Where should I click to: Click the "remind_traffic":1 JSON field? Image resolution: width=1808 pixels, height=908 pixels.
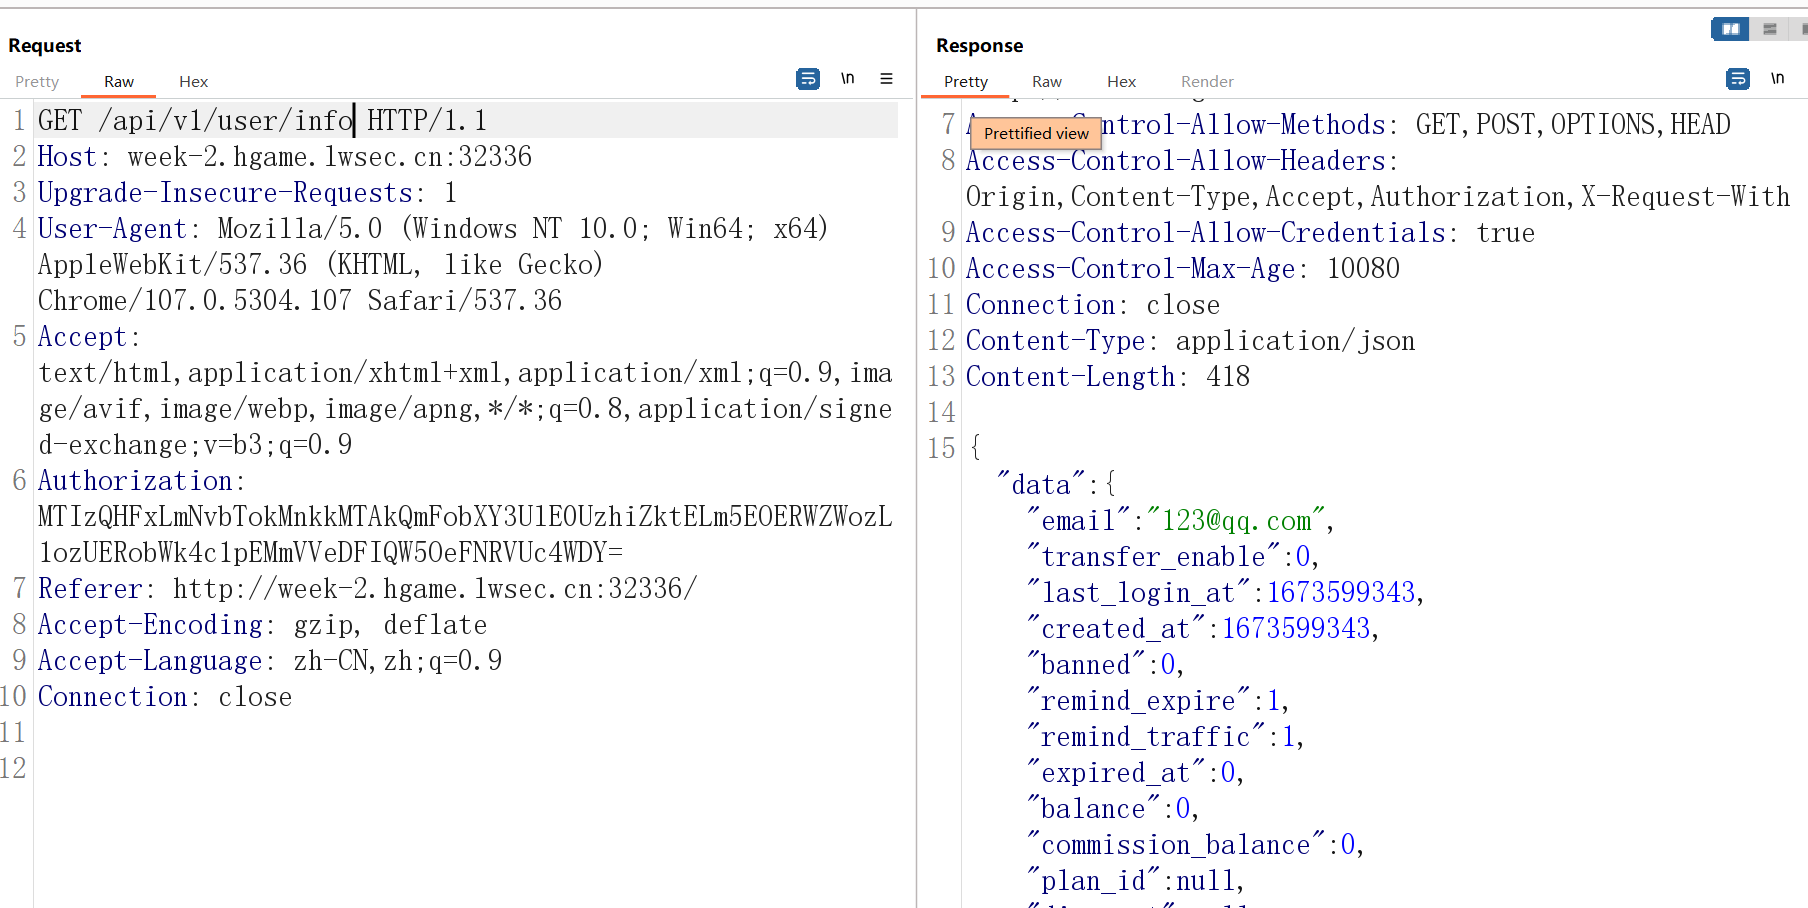(1161, 737)
